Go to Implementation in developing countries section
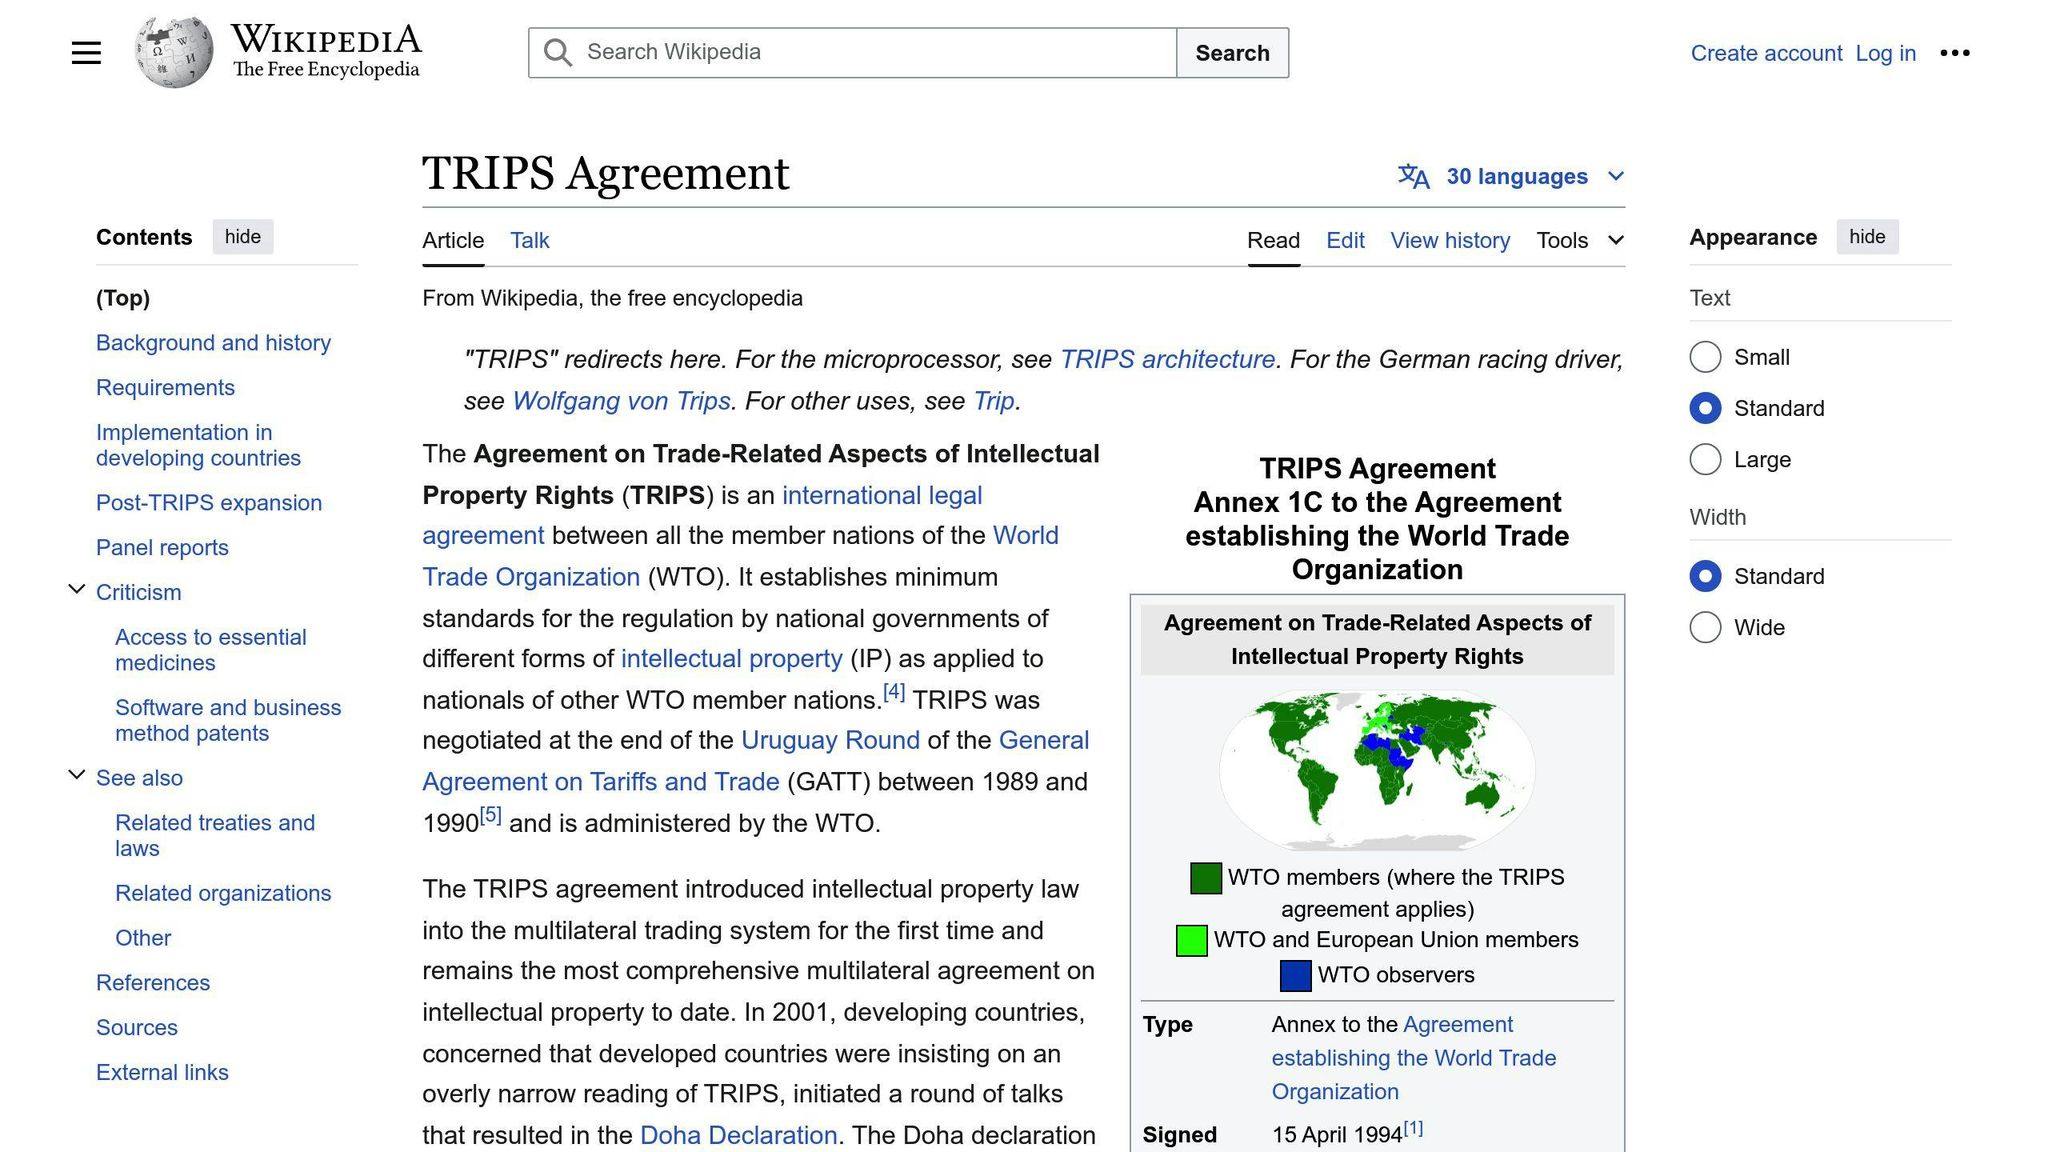 198,445
